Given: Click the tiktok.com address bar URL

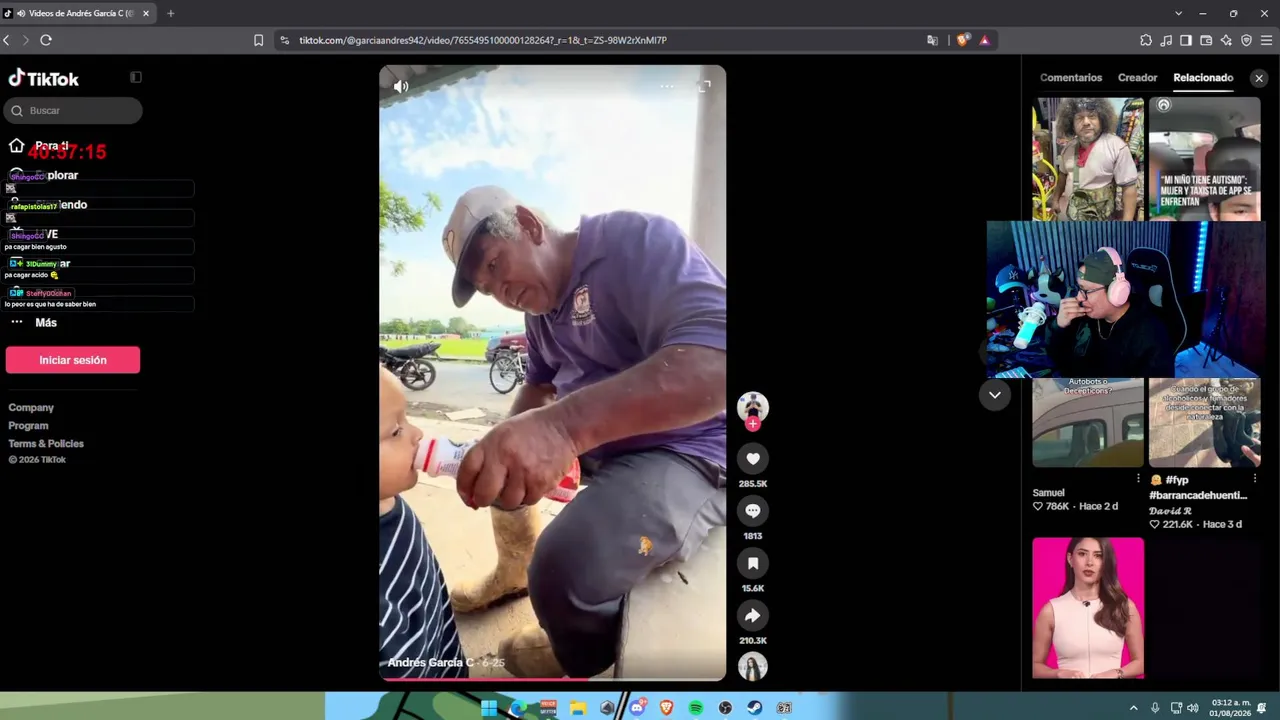Looking at the screenshot, I should pos(483,40).
